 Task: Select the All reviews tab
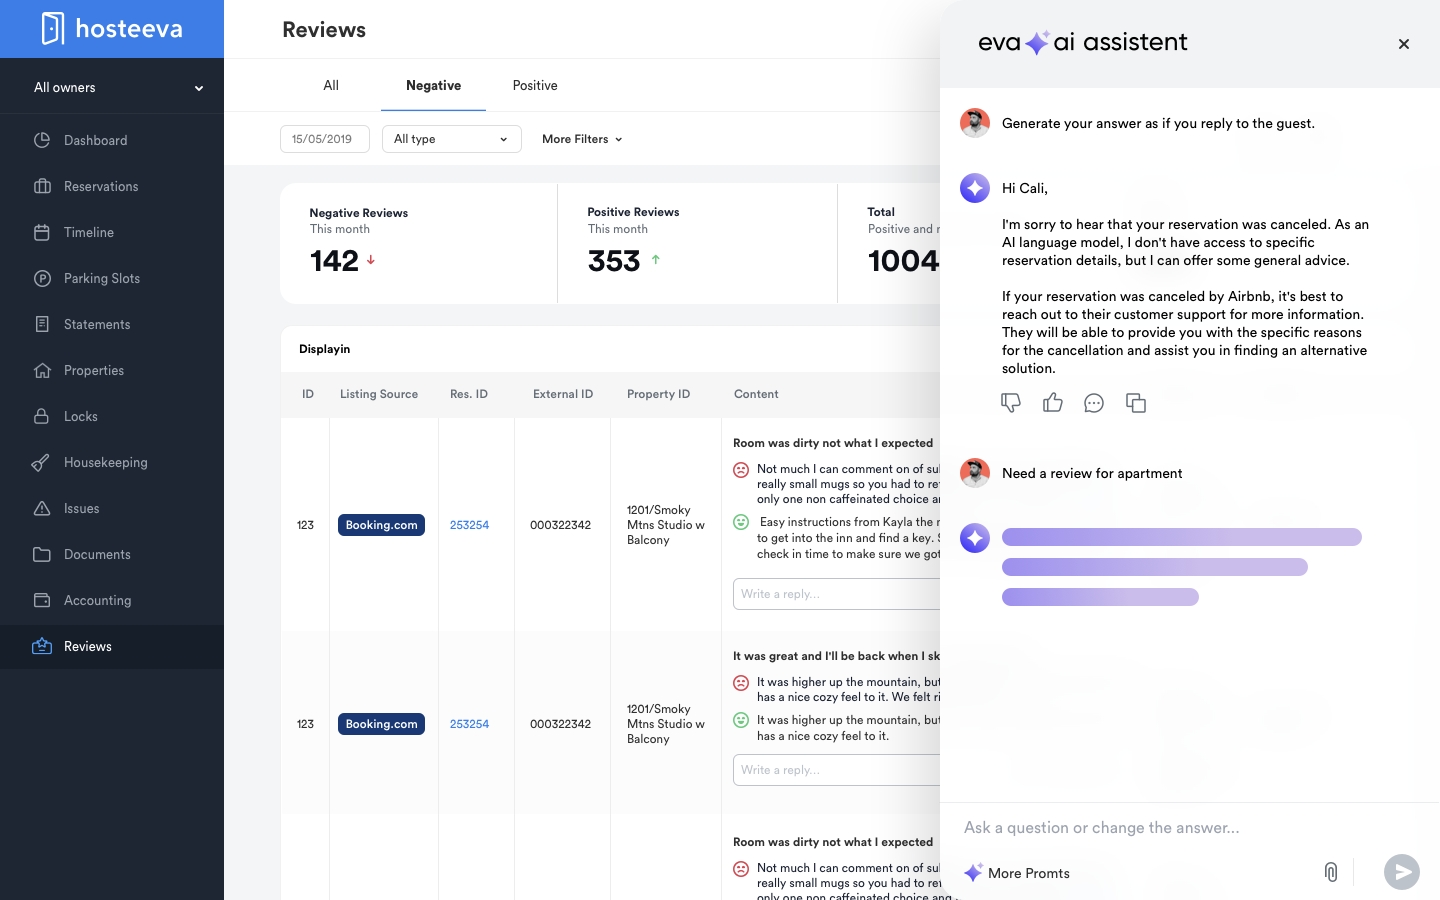[330, 86]
